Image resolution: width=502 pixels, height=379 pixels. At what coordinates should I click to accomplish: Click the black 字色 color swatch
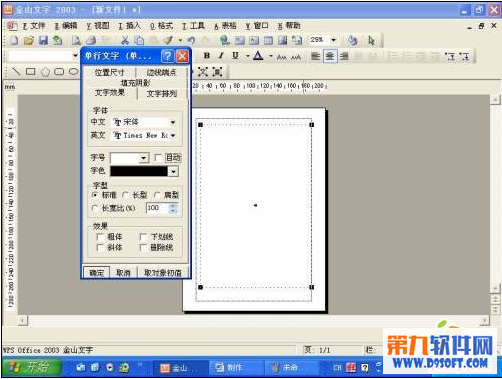139,171
